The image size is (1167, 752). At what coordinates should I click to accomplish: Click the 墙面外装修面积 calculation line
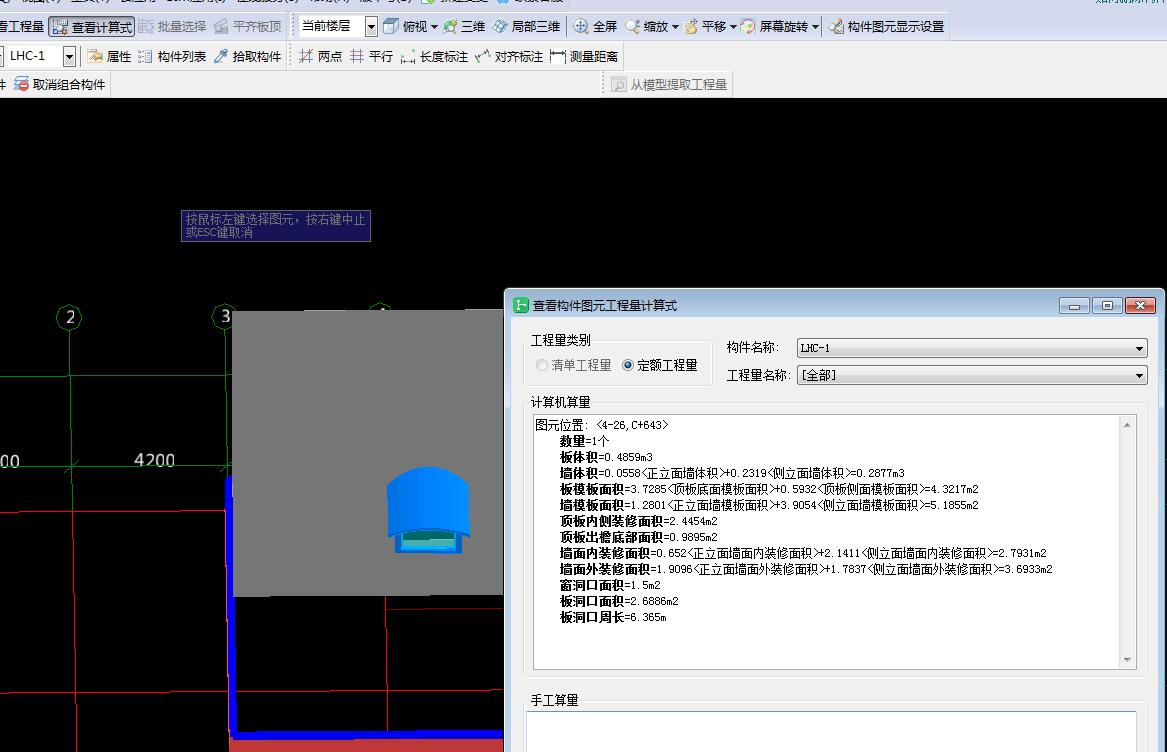click(806, 570)
